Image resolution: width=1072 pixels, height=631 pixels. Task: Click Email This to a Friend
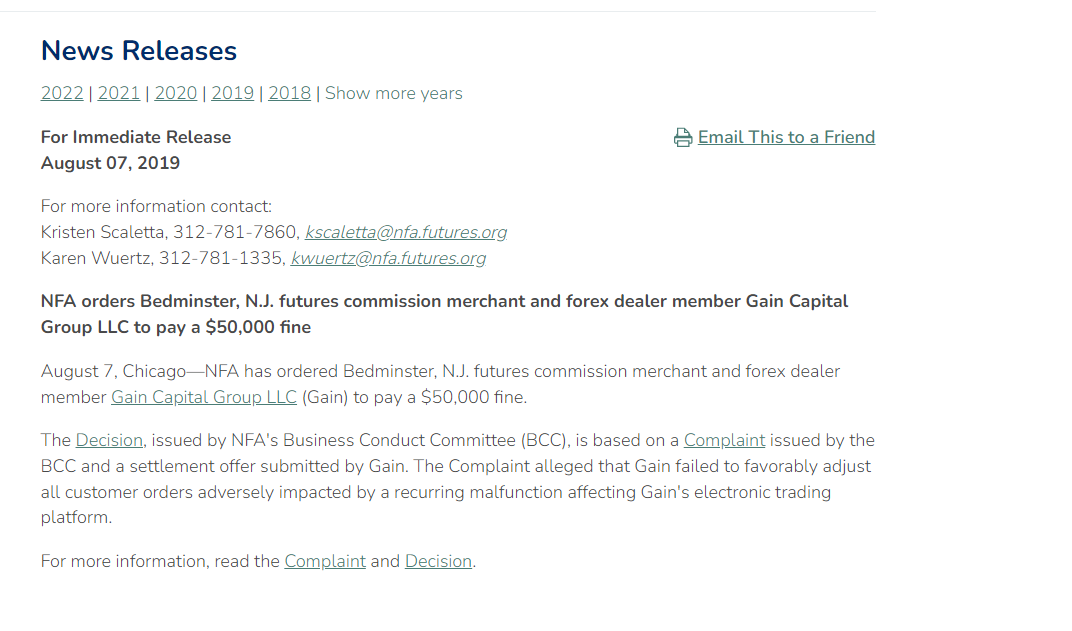coord(786,137)
